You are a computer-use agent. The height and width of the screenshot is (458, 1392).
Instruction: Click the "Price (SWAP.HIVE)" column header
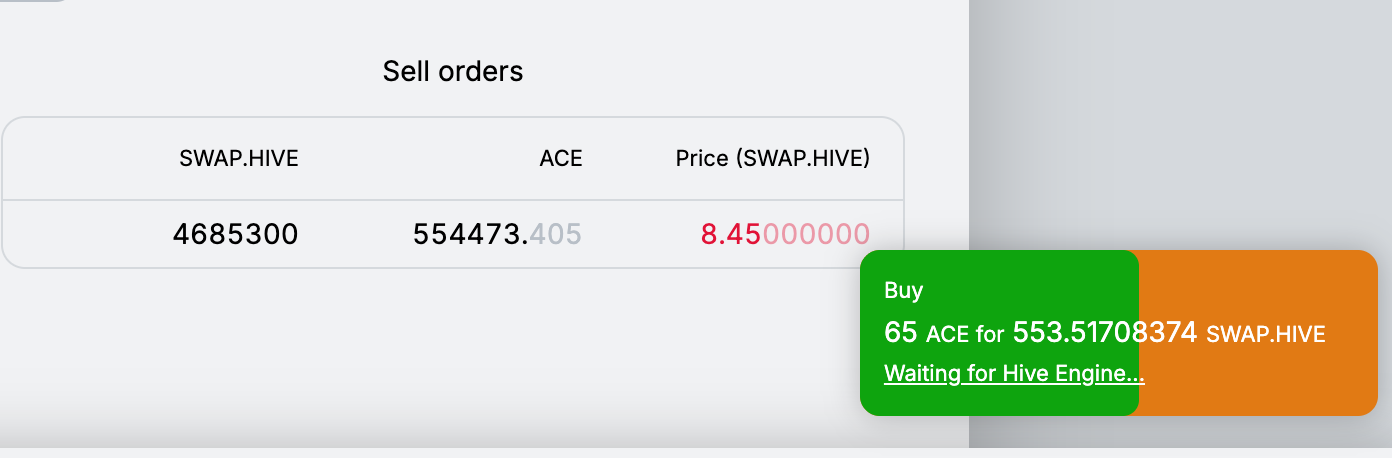pyautogui.click(x=772, y=158)
